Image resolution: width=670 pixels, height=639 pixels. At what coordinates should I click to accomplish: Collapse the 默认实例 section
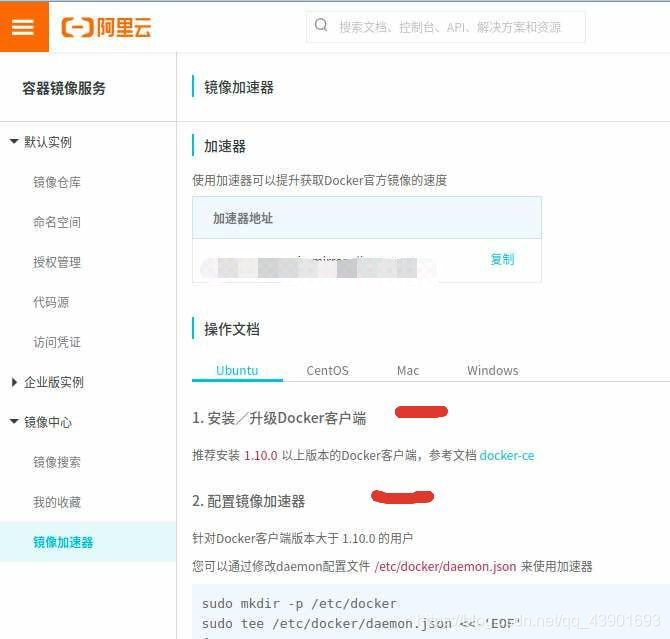coord(14,141)
